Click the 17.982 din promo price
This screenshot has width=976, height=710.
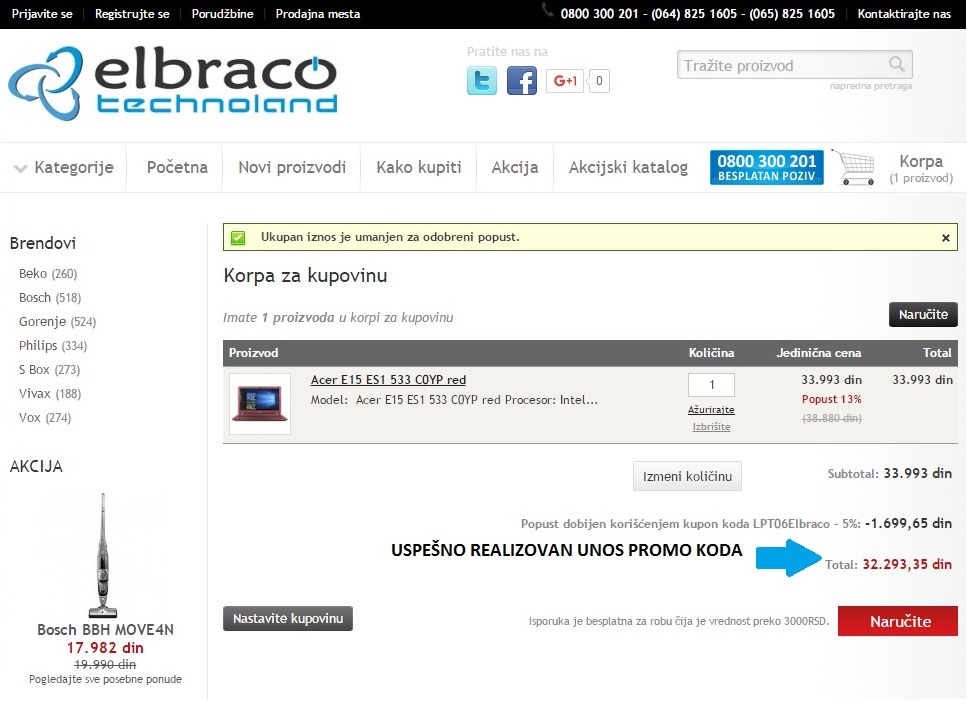(105, 648)
